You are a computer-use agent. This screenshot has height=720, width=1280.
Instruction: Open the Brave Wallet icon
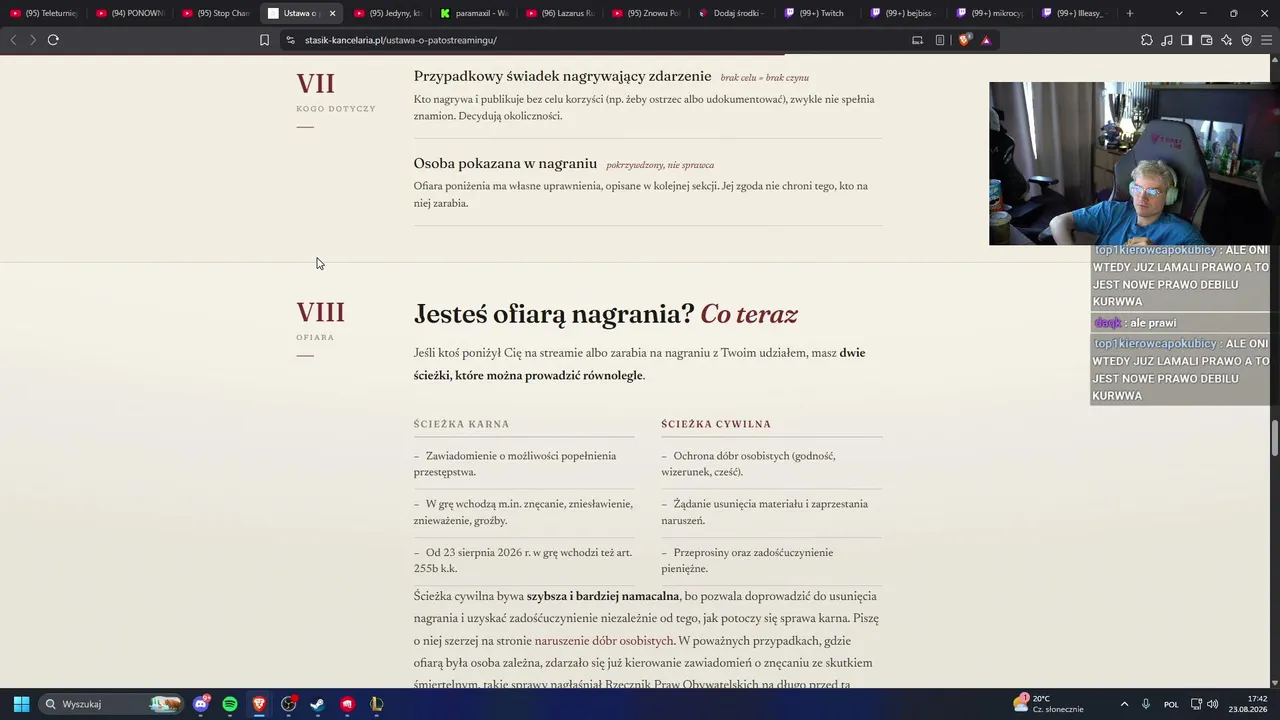tap(1206, 40)
